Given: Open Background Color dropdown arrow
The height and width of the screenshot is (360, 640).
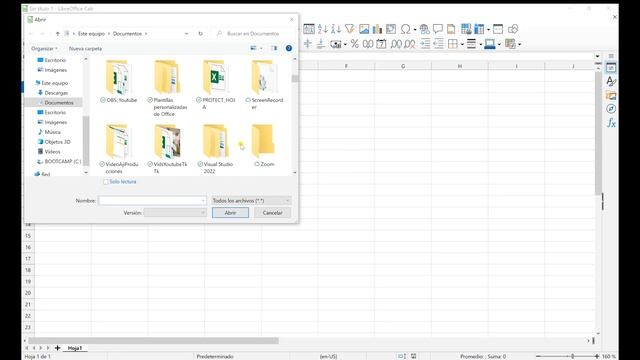Looking at the screenshot, I should click(499, 44).
